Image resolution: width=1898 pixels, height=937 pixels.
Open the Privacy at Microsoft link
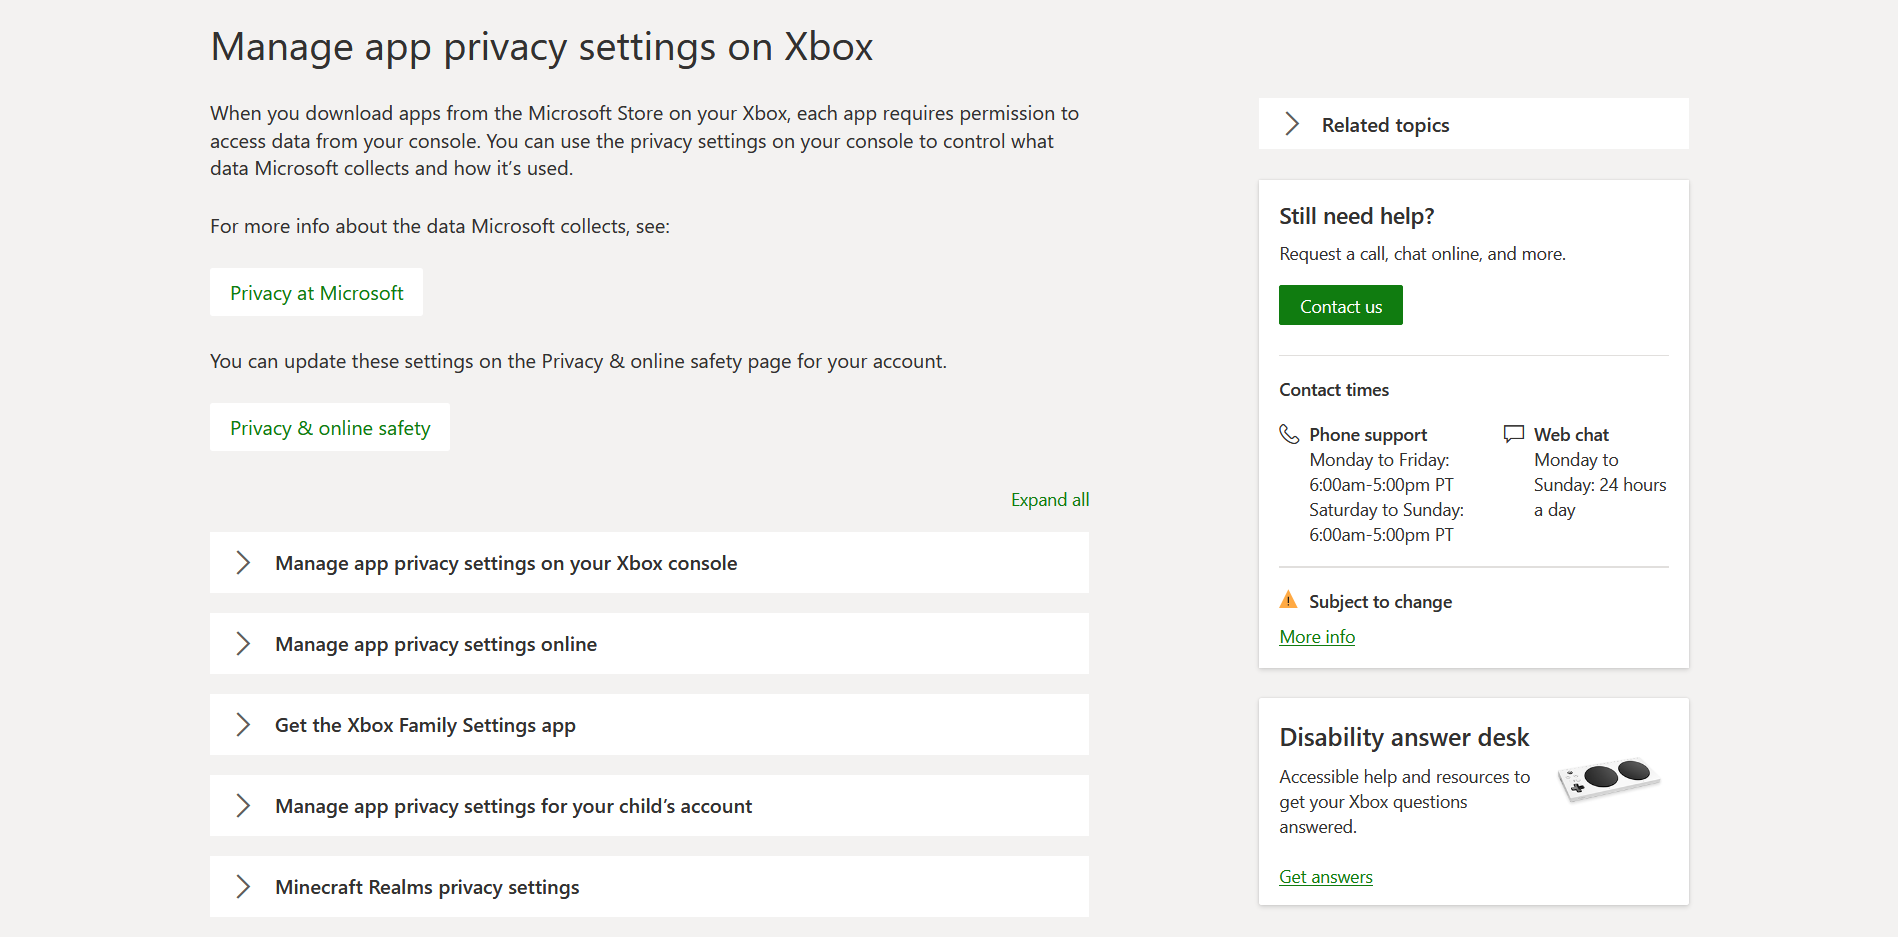(316, 293)
